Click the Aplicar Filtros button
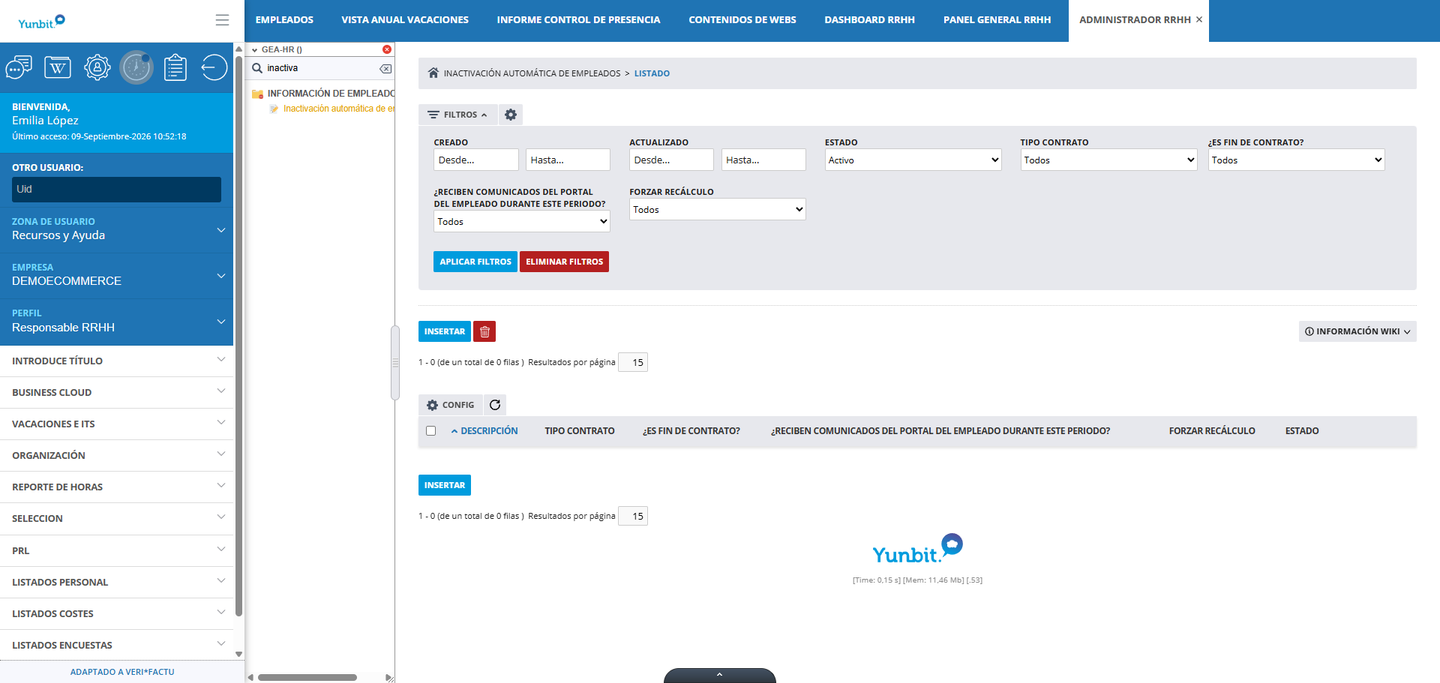The image size is (1440, 683). pos(475,261)
